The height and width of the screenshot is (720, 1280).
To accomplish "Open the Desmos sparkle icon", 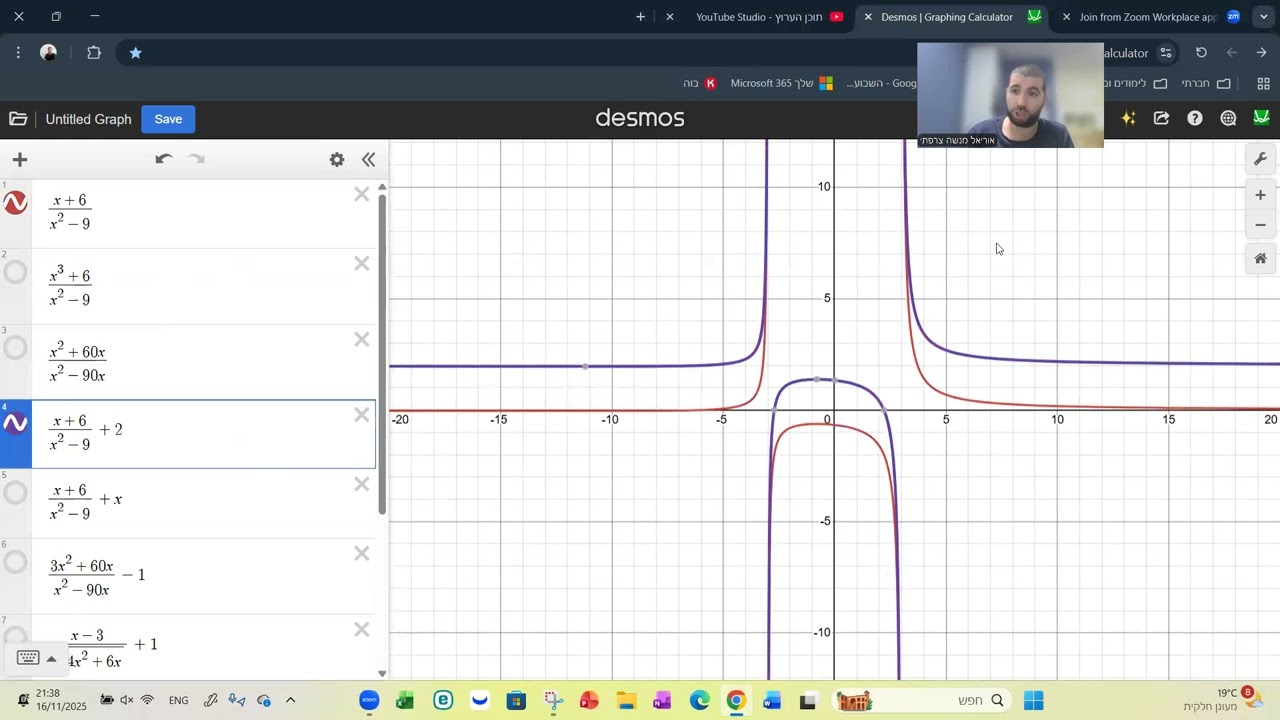I will [x=1129, y=118].
